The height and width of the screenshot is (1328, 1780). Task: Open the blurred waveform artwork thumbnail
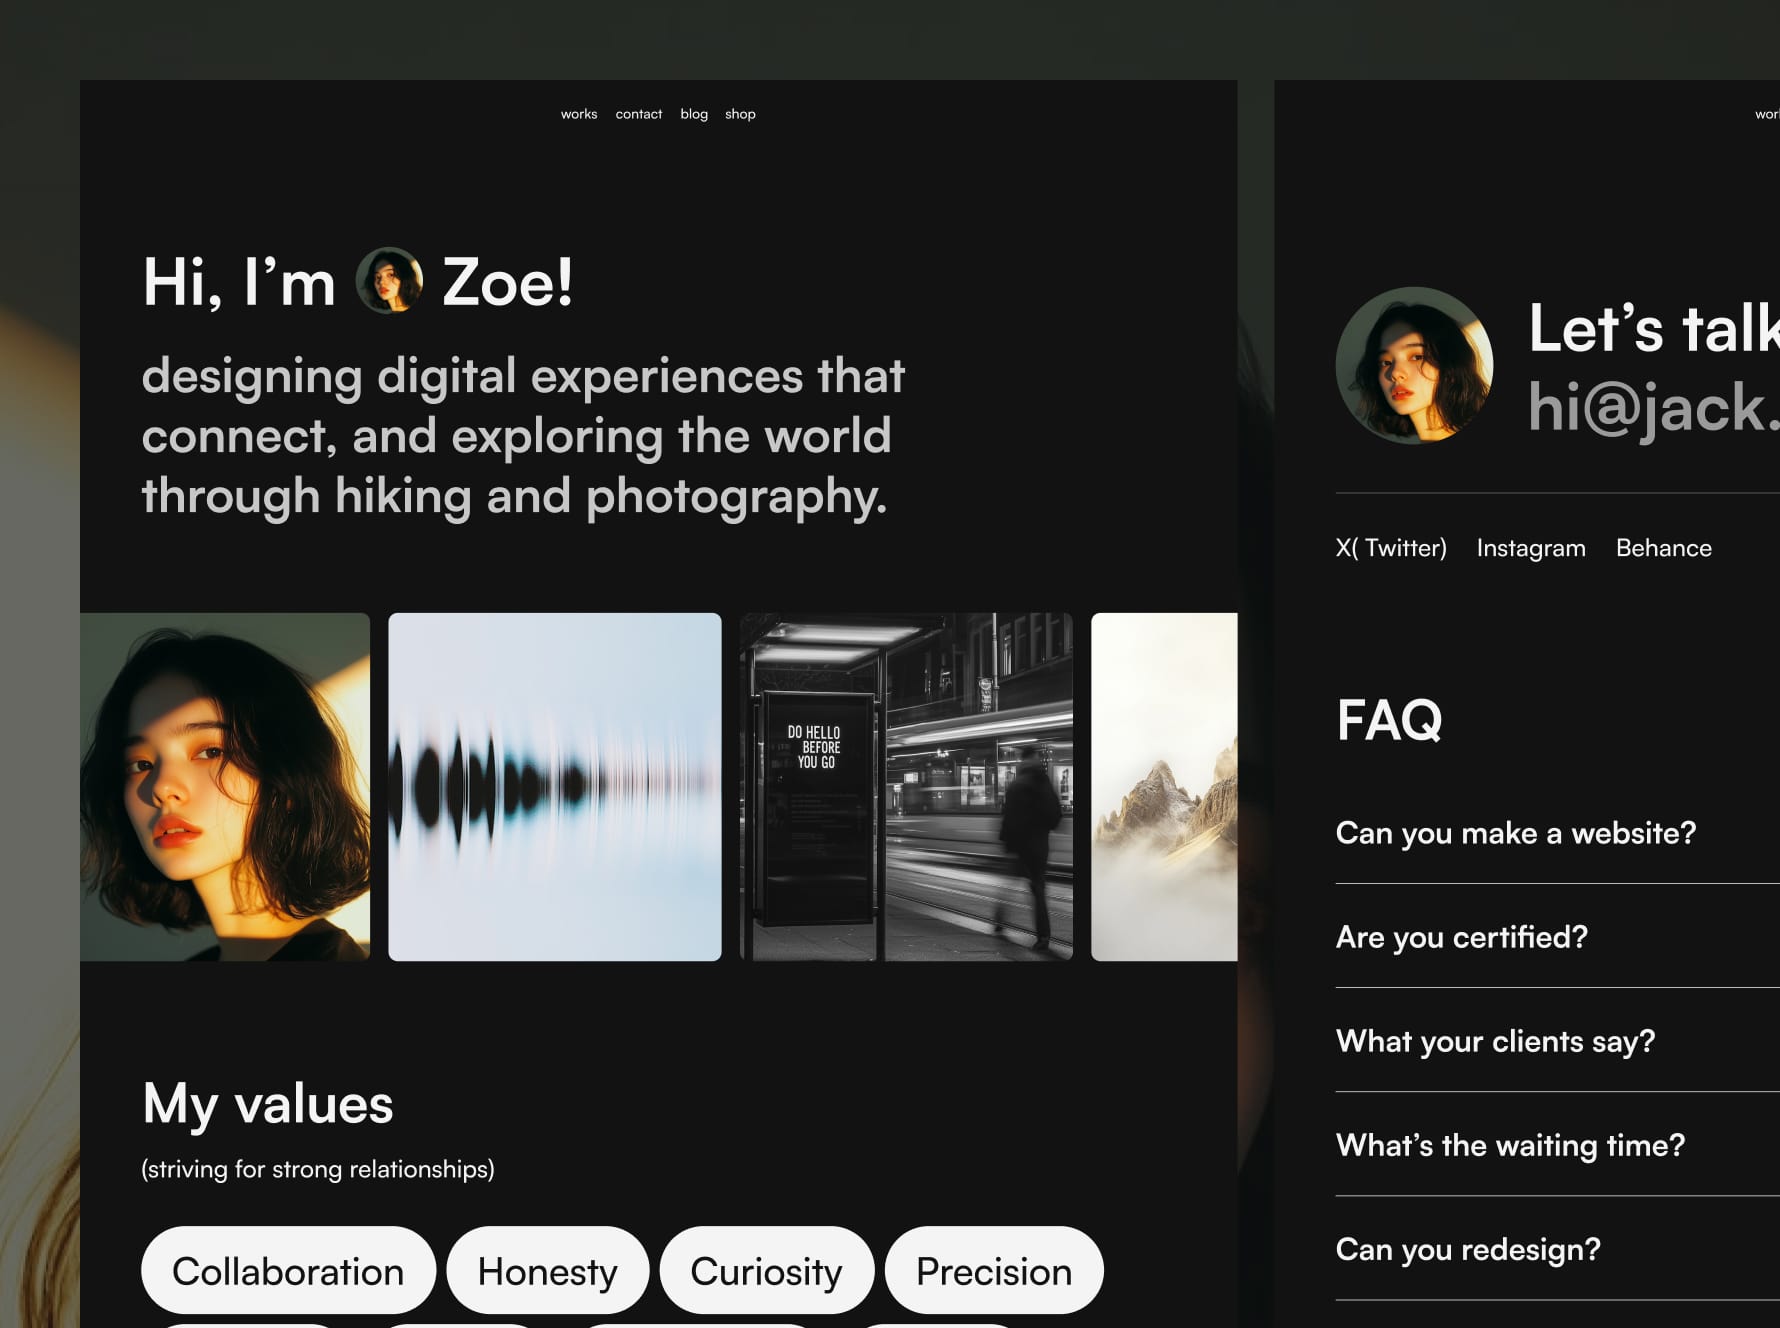tap(554, 787)
